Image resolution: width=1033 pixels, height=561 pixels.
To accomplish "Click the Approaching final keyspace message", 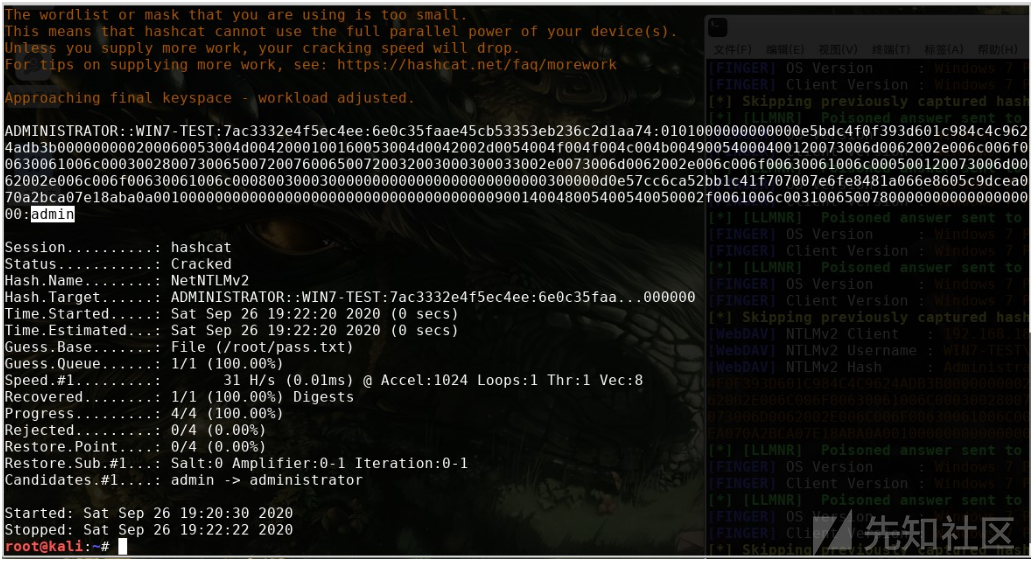I will [209, 98].
